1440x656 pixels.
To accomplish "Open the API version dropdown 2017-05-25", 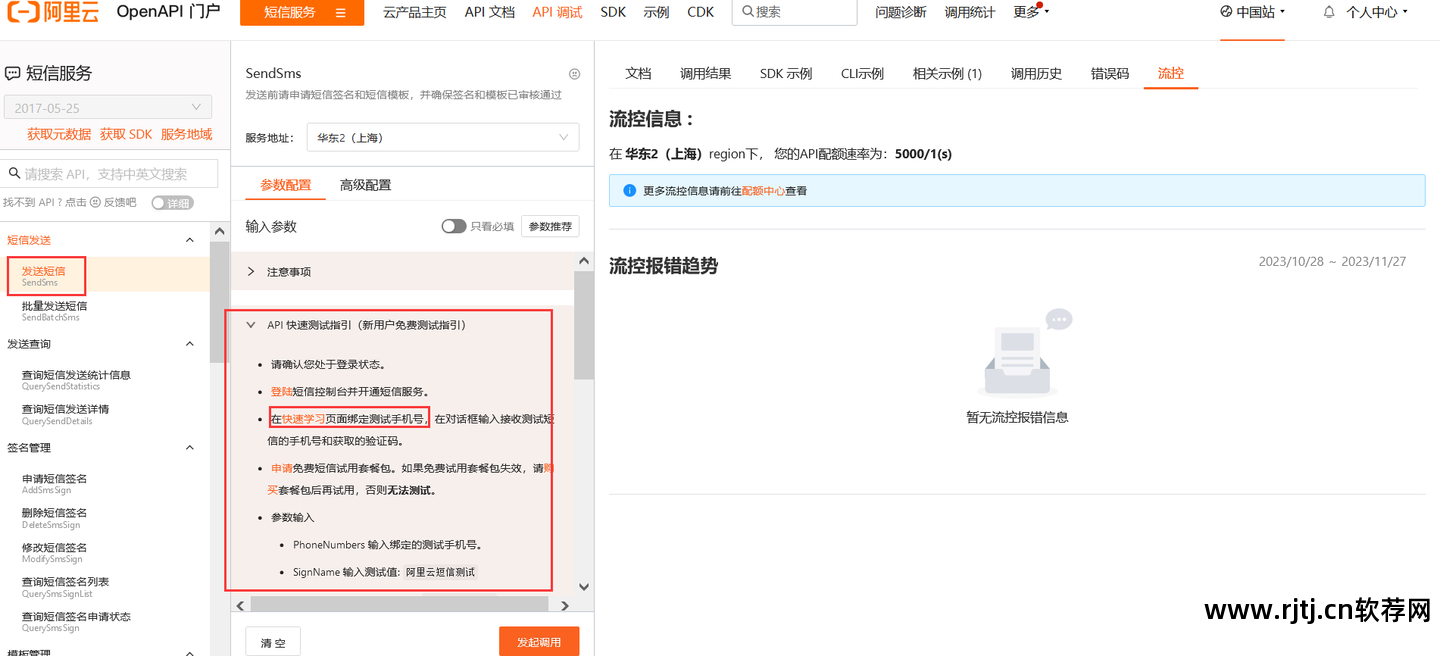I will (108, 107).
